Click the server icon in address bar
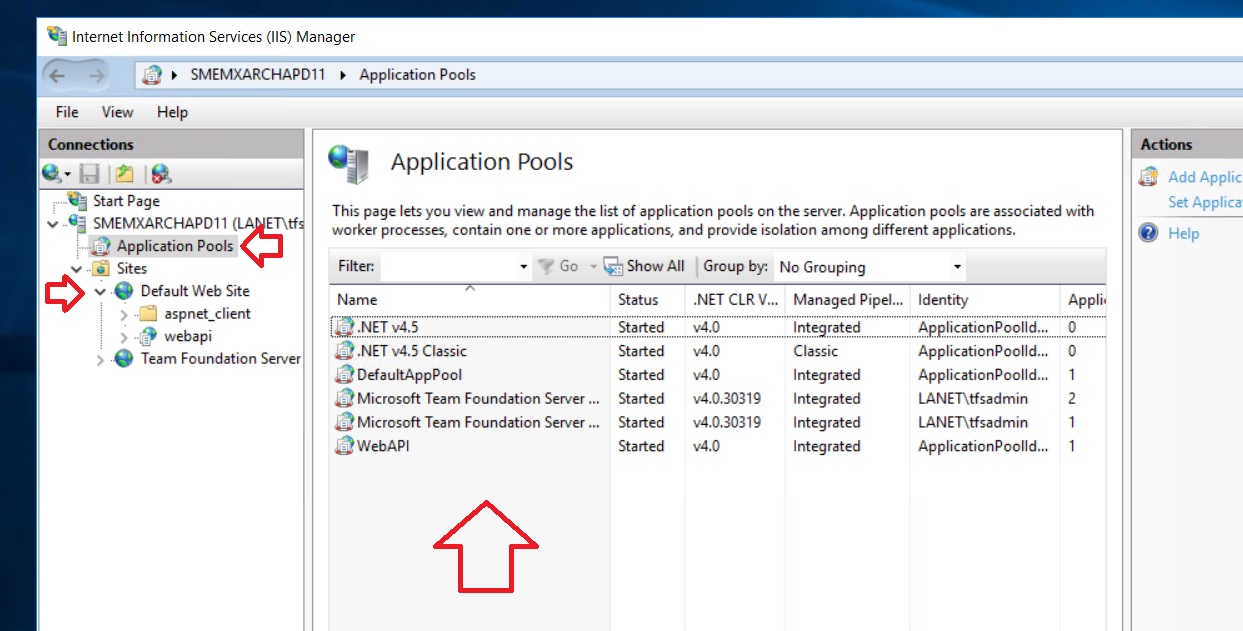1243x631 pixels. pyautogui.click(x=152, y=75)
